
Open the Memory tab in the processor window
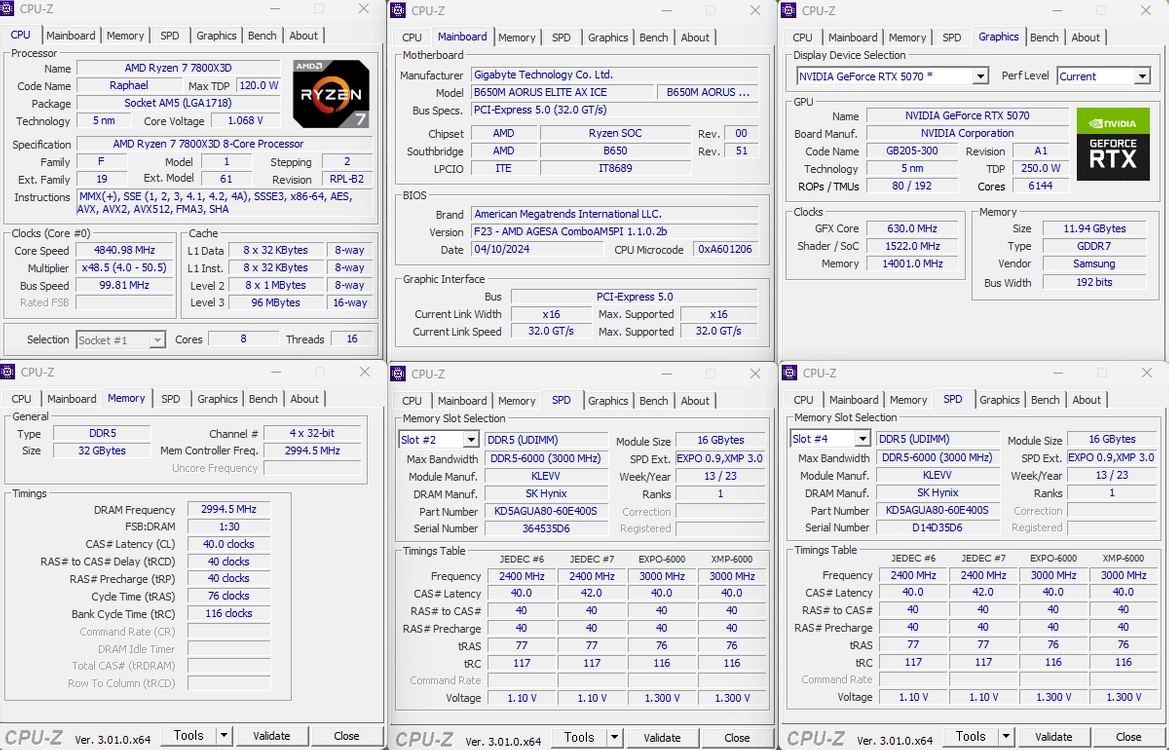click(125, 35)
